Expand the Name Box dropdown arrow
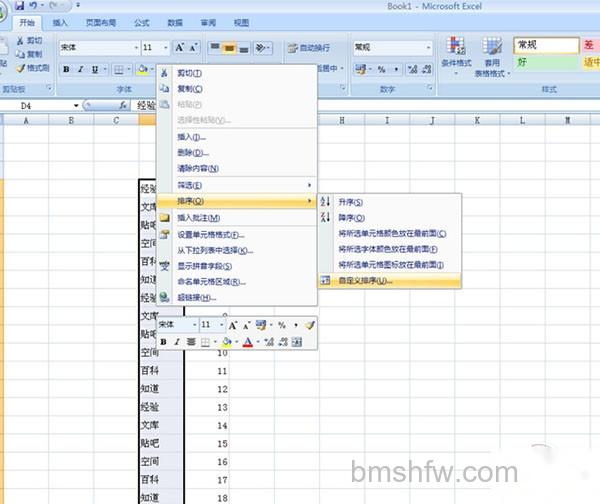Viewport: 600px width, 504px height. pos(76,106)
